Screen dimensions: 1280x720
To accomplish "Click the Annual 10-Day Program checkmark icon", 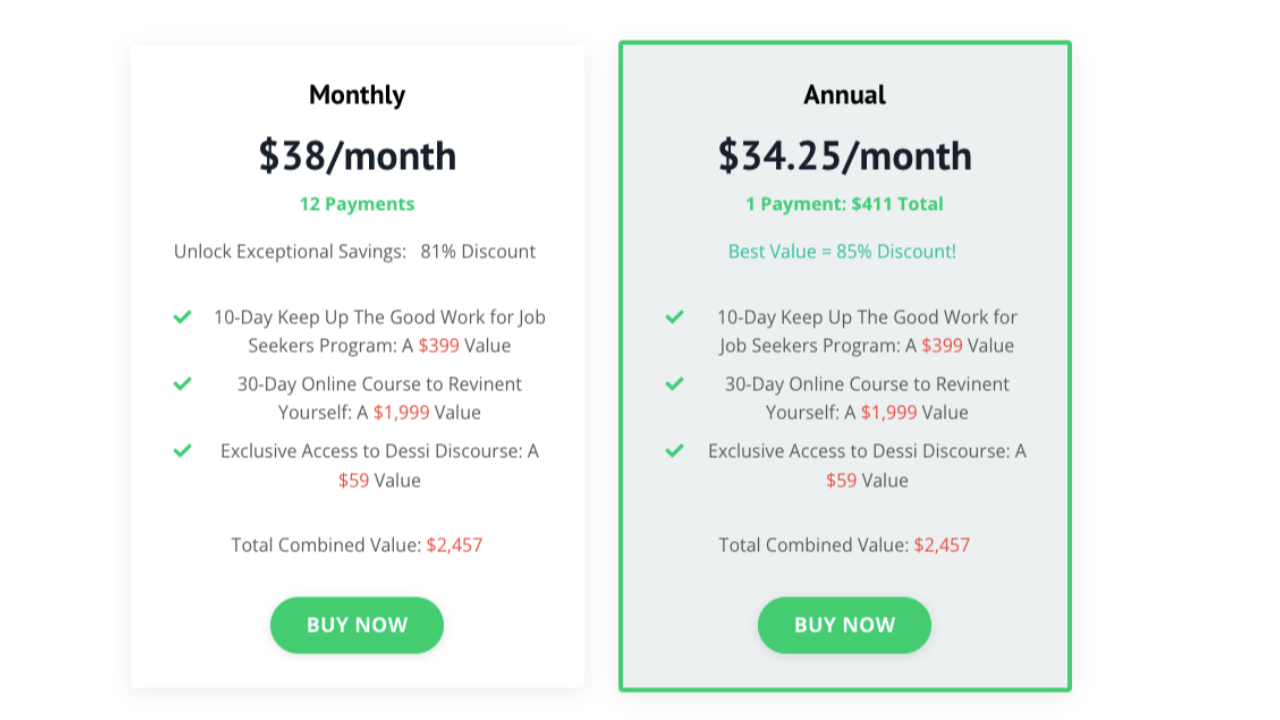I will 675,317.
